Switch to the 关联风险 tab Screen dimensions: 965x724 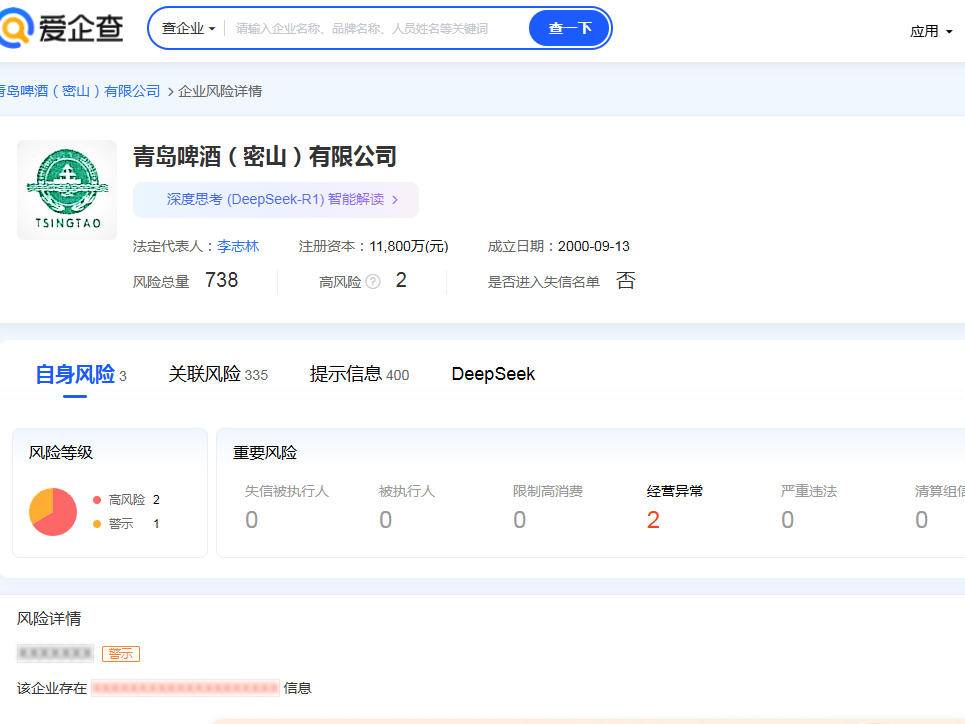205,374
